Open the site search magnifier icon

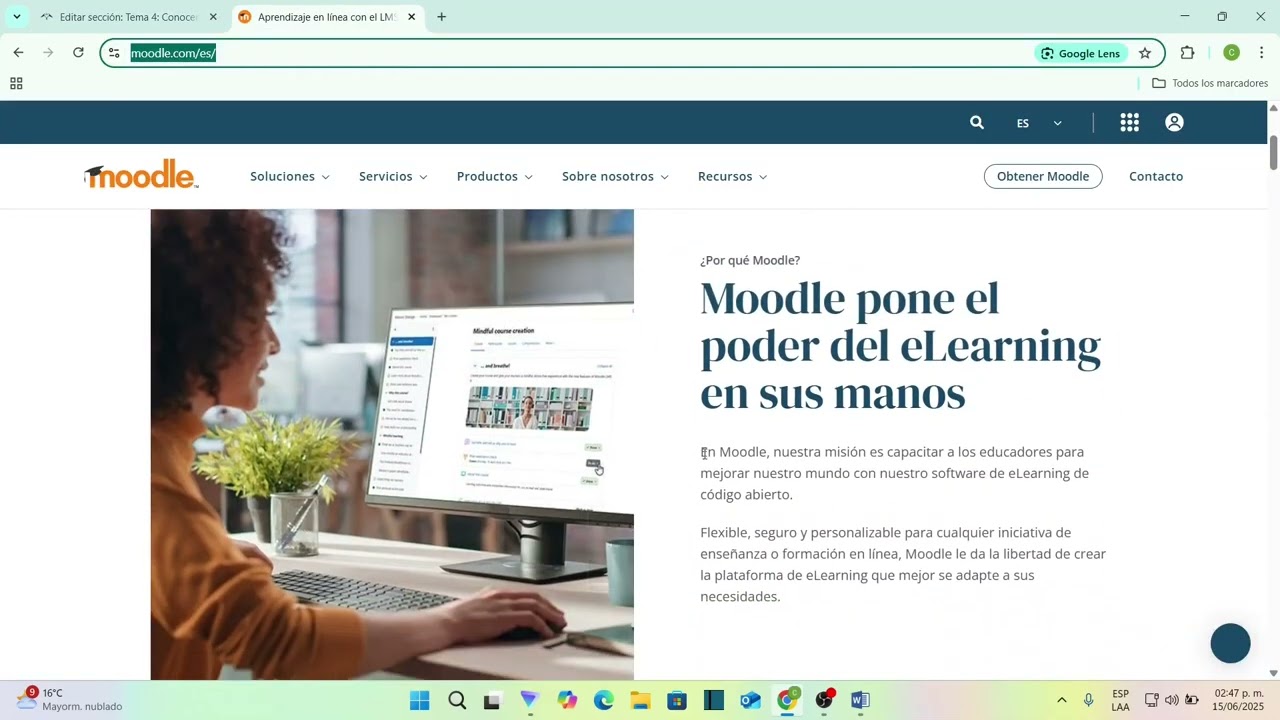(x=977, y=122)
